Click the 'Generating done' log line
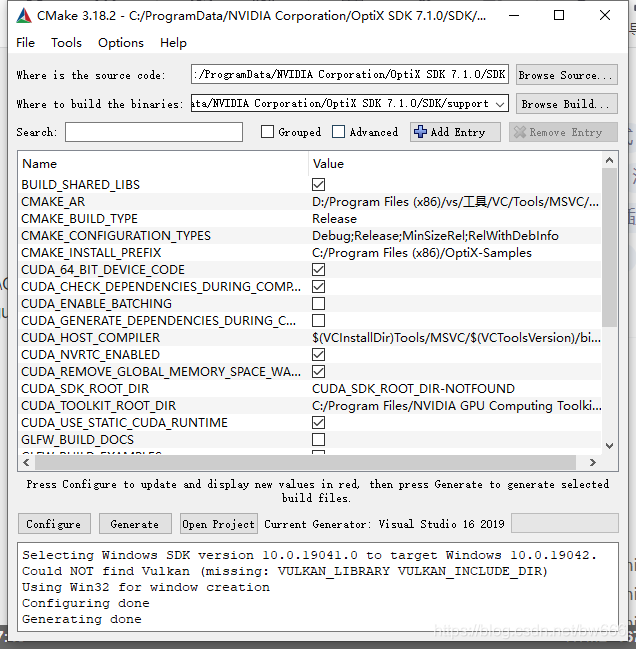The width and height of the screenshot is (636, 649). (x=82, y=619)
